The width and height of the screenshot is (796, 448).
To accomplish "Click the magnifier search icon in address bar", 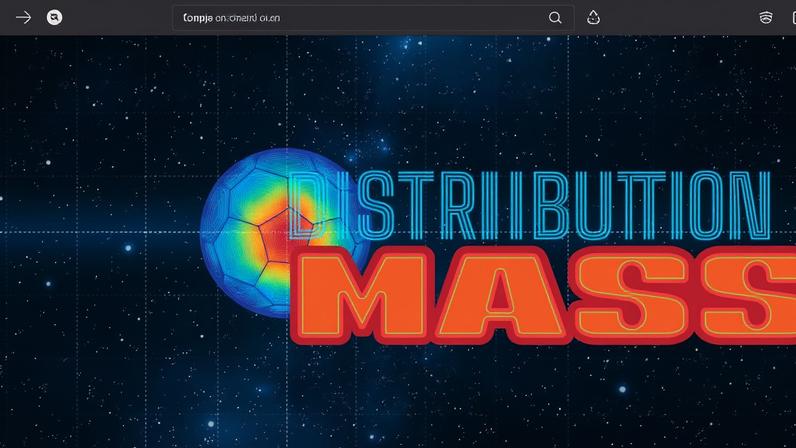I will tap(555, 18).
